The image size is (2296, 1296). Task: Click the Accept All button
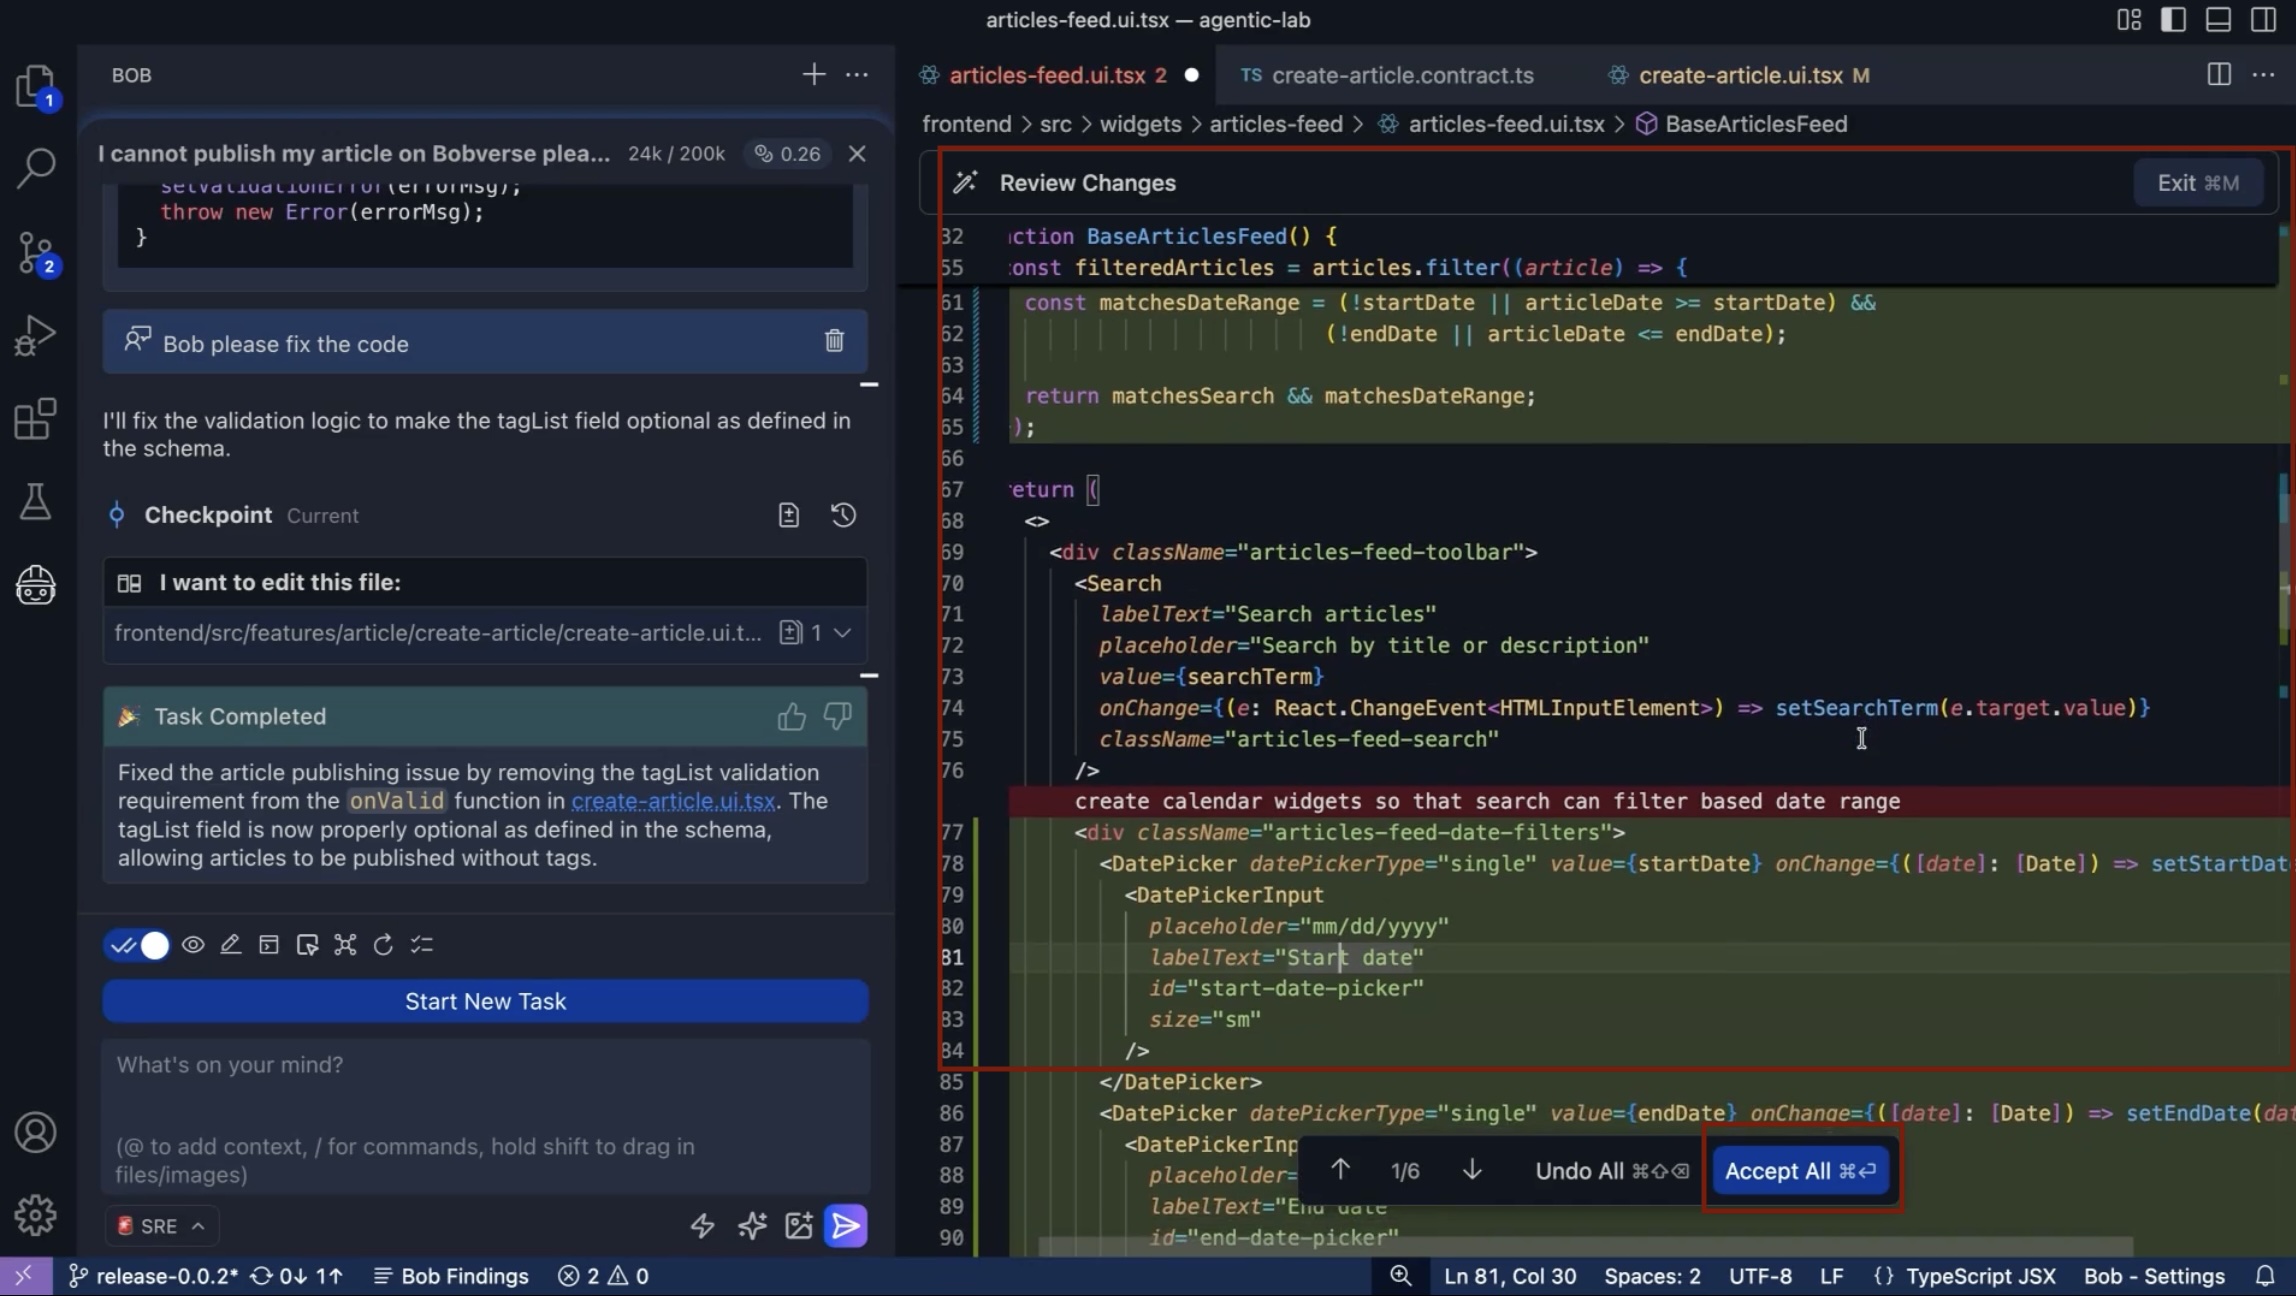tap(1800, 1171)
